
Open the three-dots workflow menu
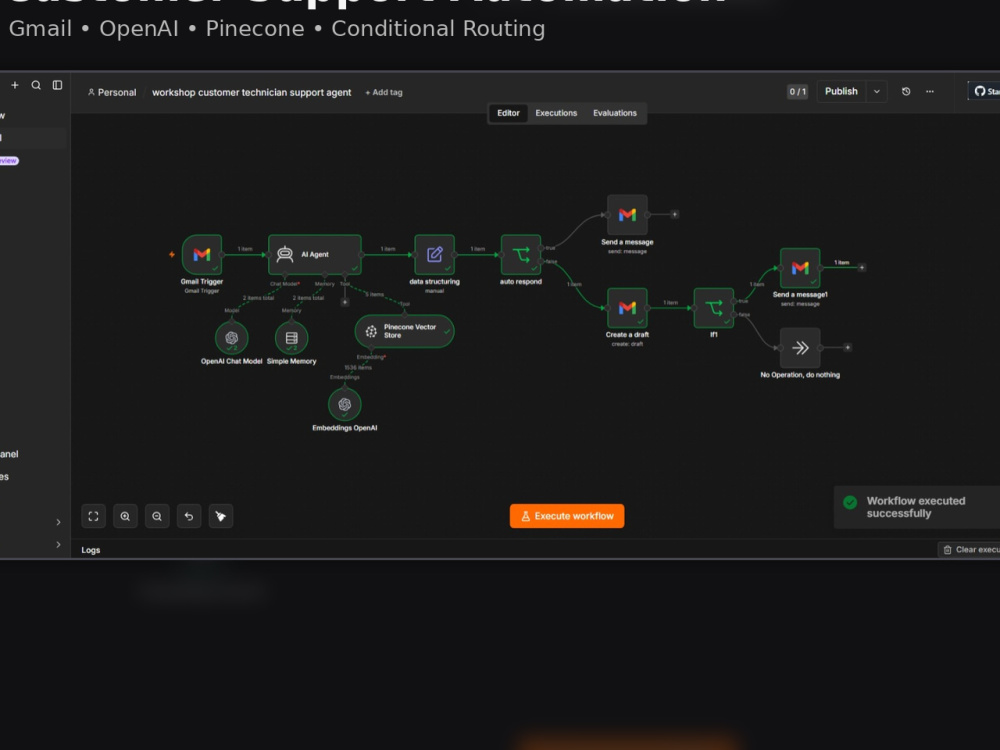point(930,91)
